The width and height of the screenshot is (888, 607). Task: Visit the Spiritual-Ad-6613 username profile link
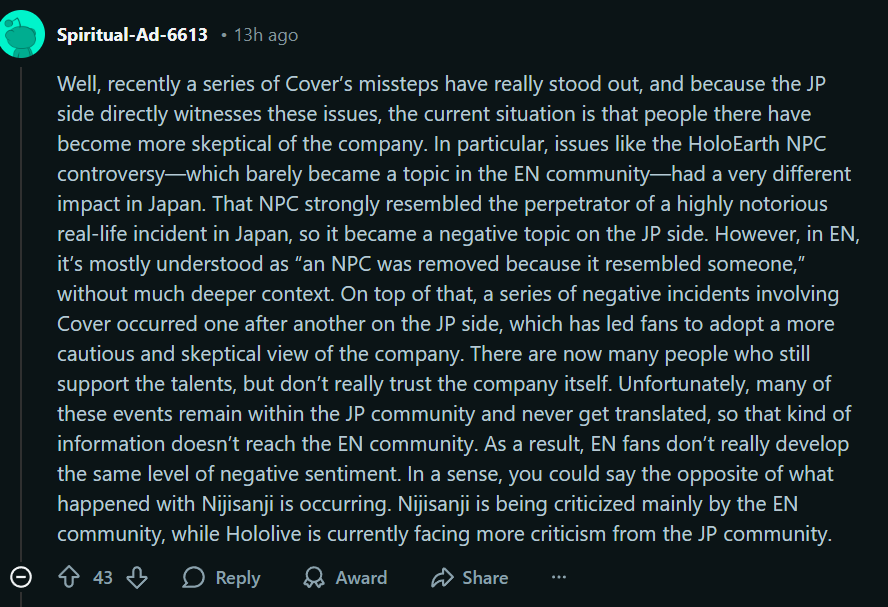132,35
